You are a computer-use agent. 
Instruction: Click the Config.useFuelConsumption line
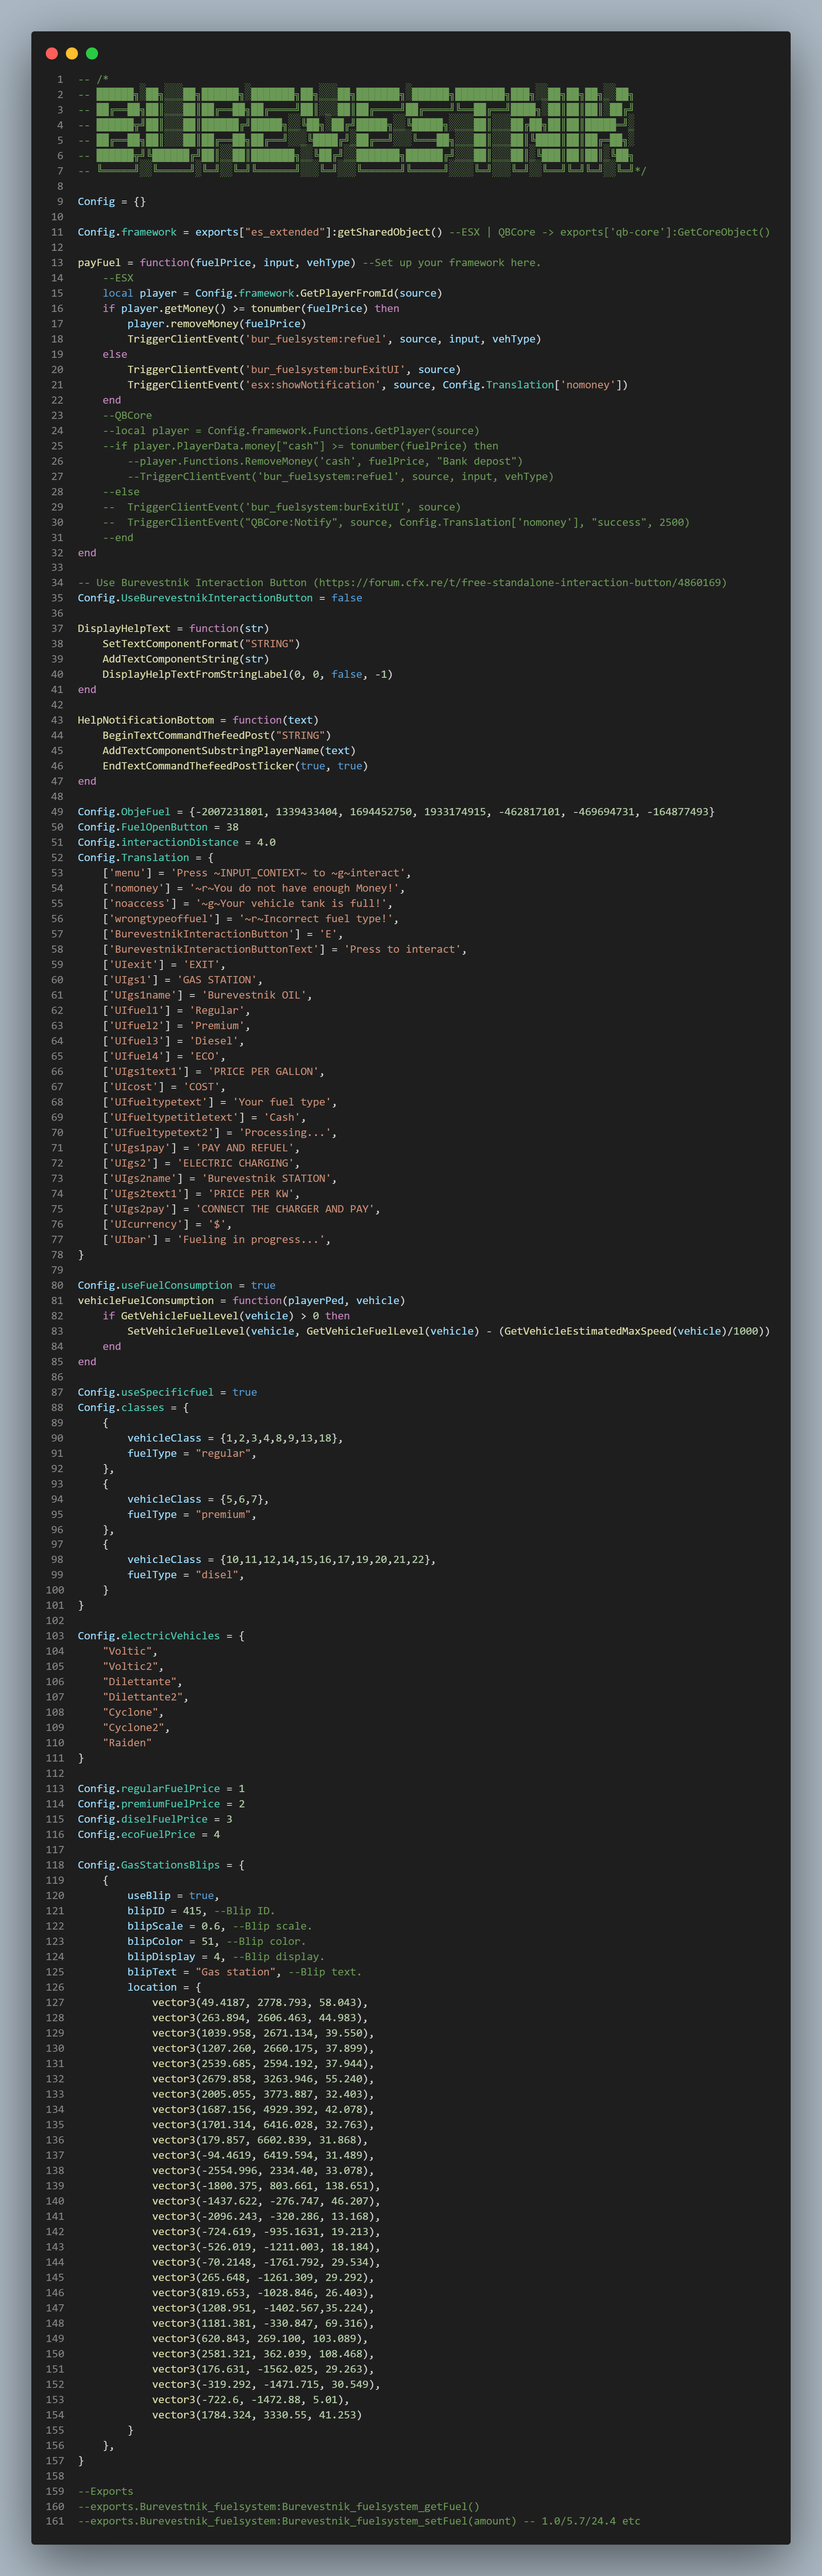[x=177, y=1286]
